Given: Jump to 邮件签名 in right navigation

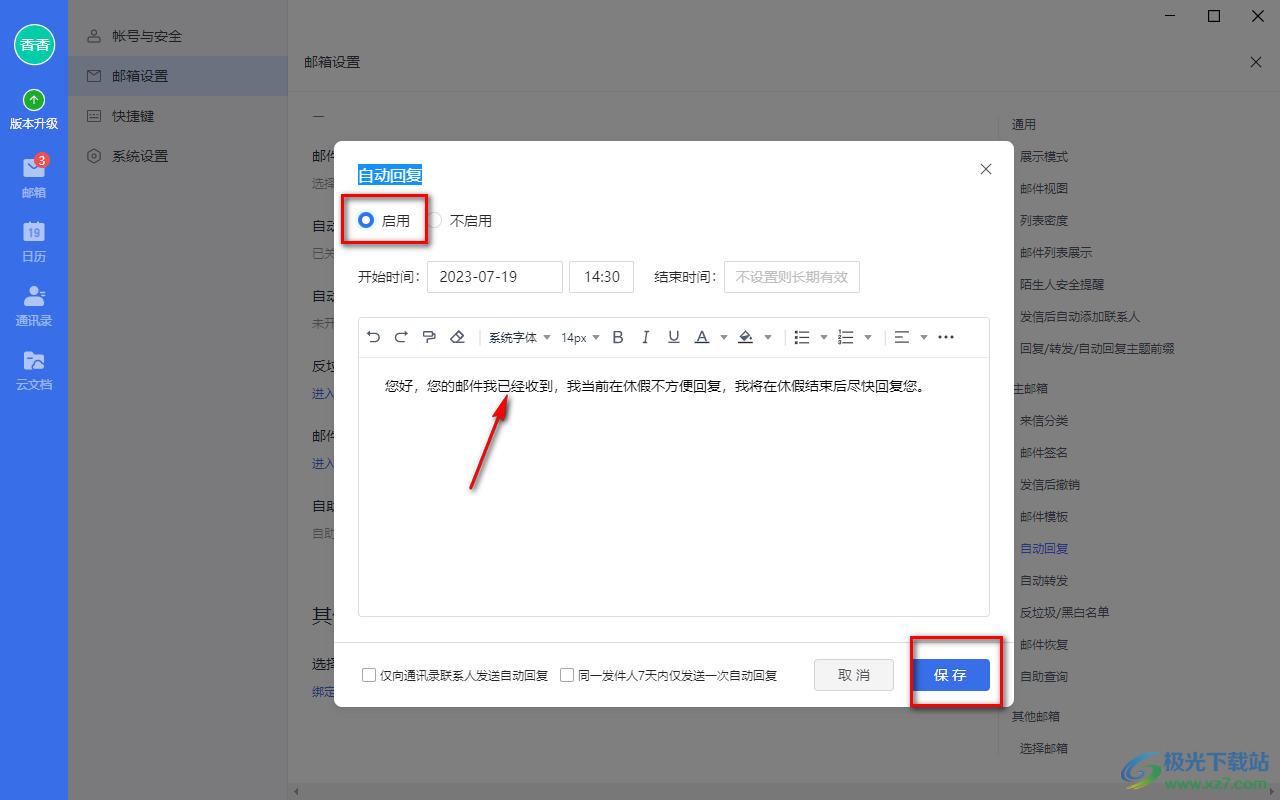Looking at the screenshot, I should coord(1044,453).
